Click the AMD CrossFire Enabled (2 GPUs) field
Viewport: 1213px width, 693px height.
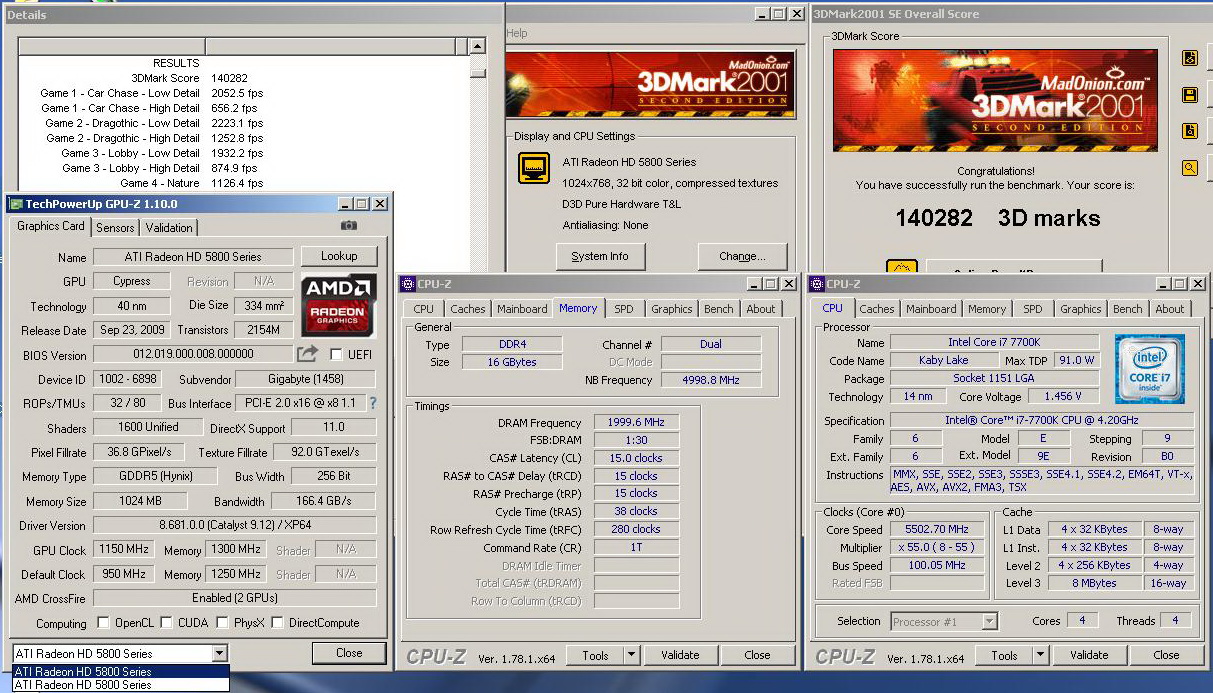(235, 598)
